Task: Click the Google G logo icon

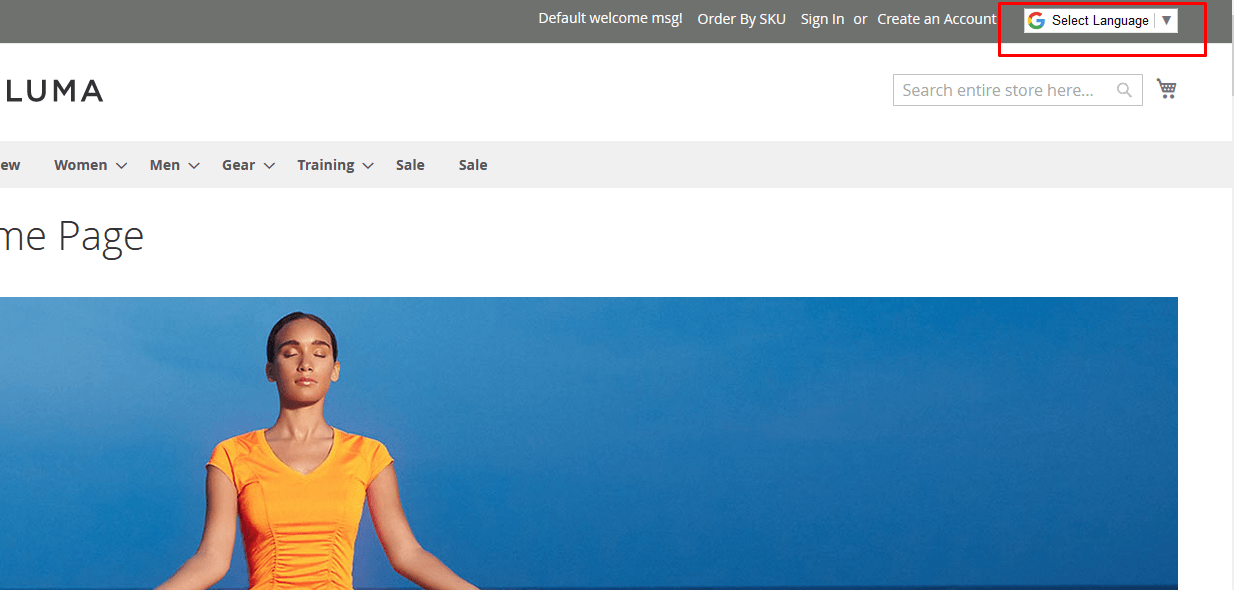Action: pos(1036,20)
